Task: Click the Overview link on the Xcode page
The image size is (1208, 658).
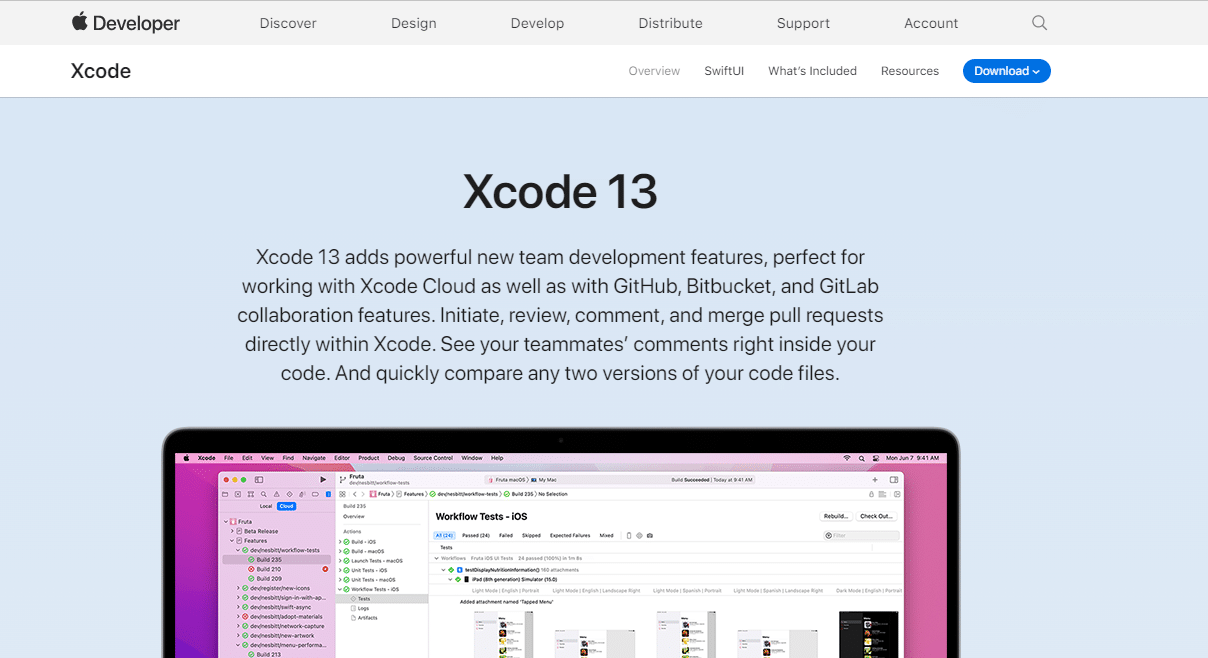Action: click(654, 71)
